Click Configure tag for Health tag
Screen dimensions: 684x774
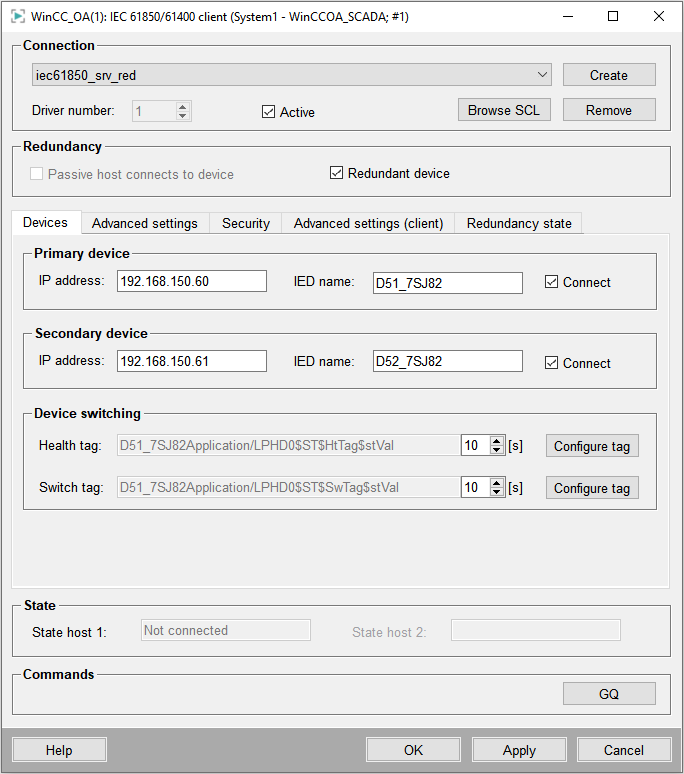coord(592,446)
